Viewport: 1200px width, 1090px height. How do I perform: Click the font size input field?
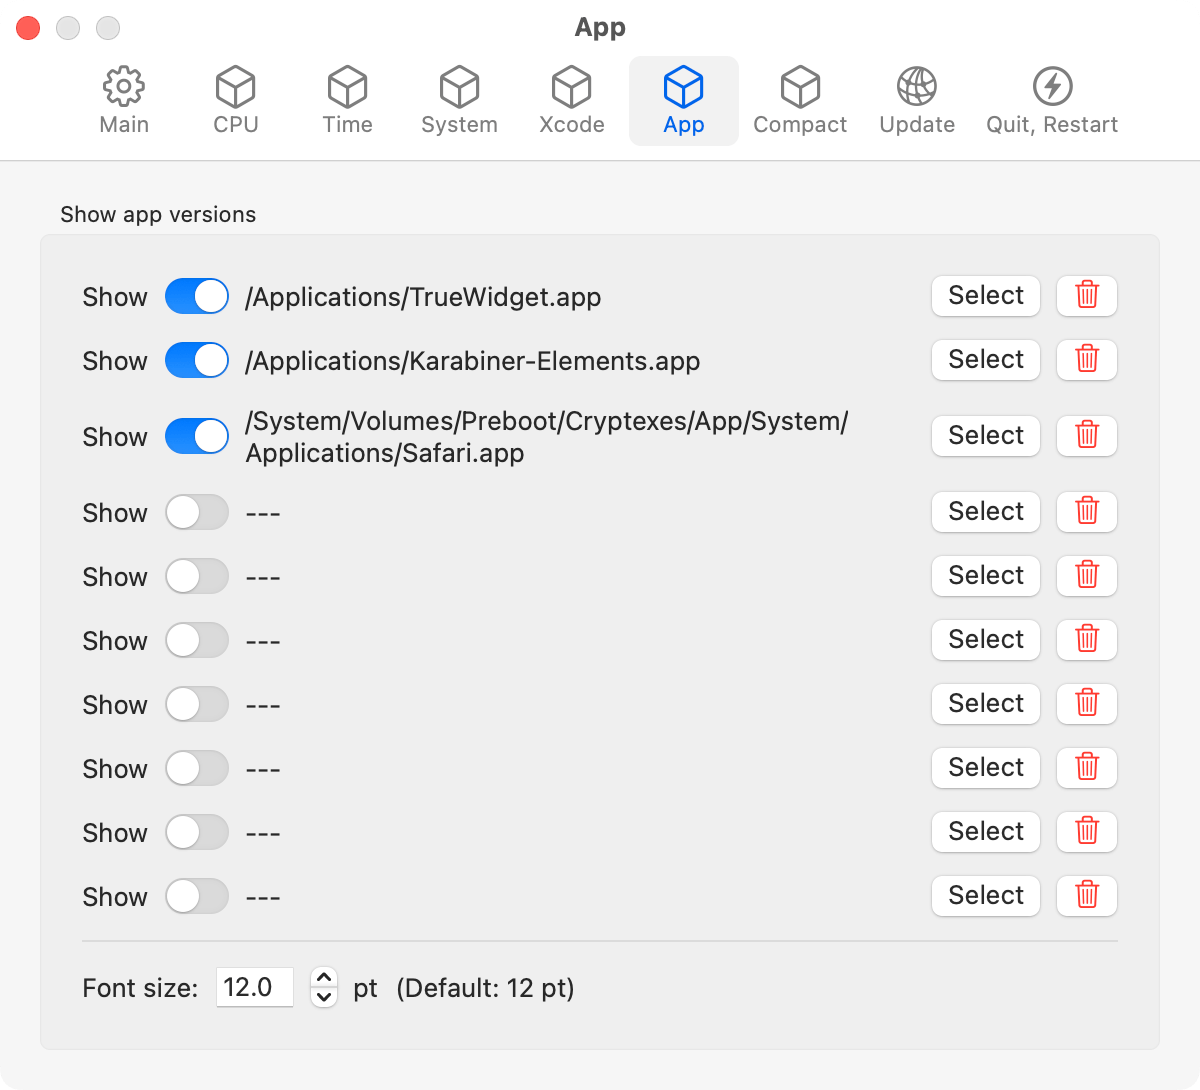click(254, 987)
